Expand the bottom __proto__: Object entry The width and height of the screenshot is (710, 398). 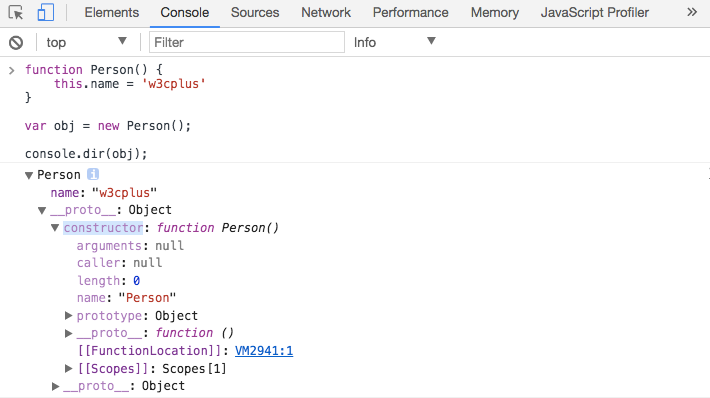coord(55,386)
